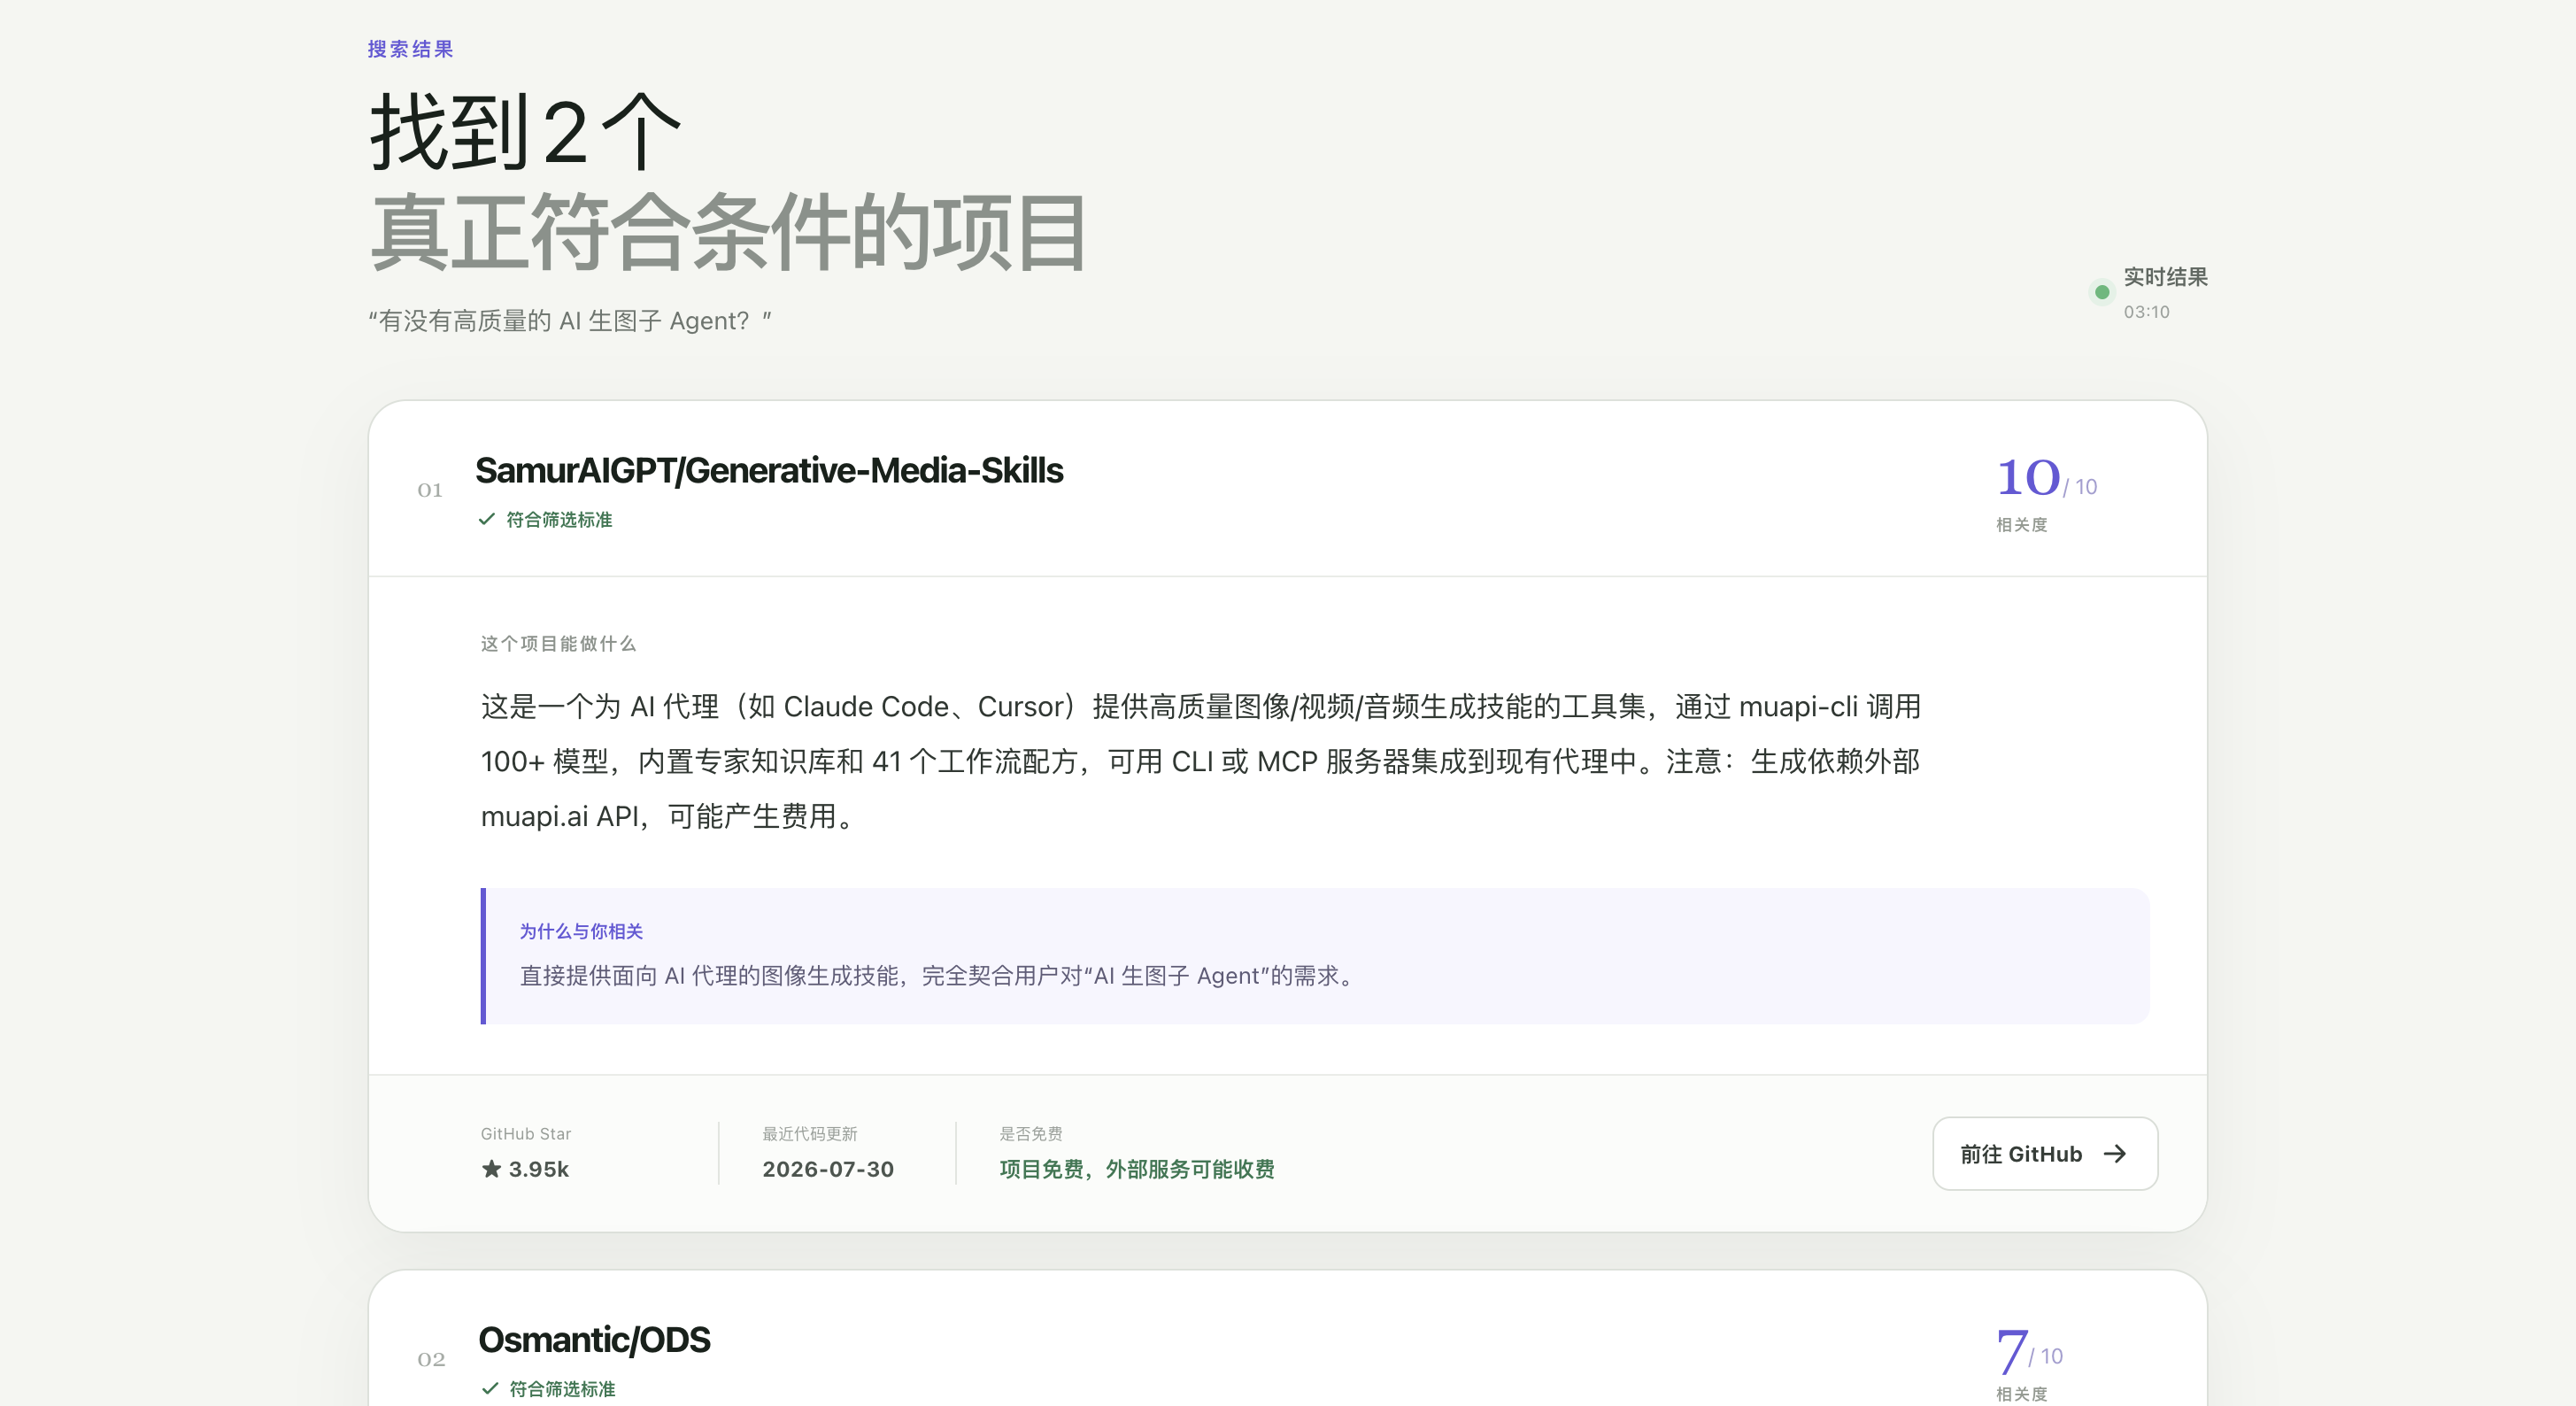2576x1406 pixels.
Task: Click the green live status dot
Action: 2101,292
